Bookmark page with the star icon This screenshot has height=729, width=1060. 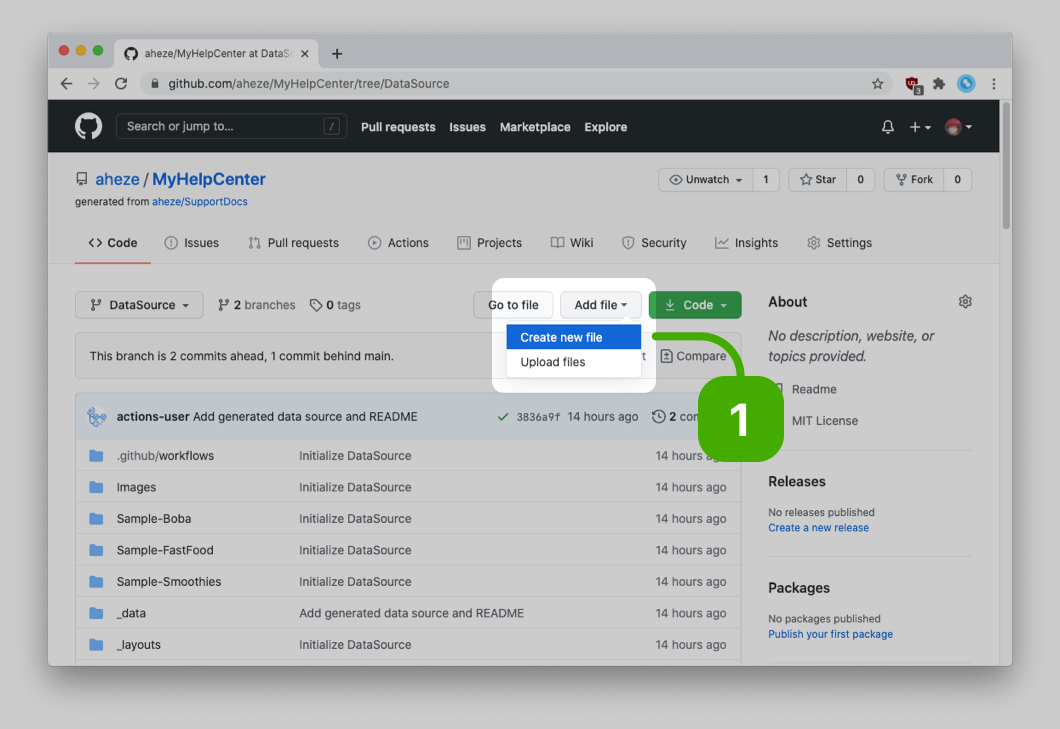877,84
